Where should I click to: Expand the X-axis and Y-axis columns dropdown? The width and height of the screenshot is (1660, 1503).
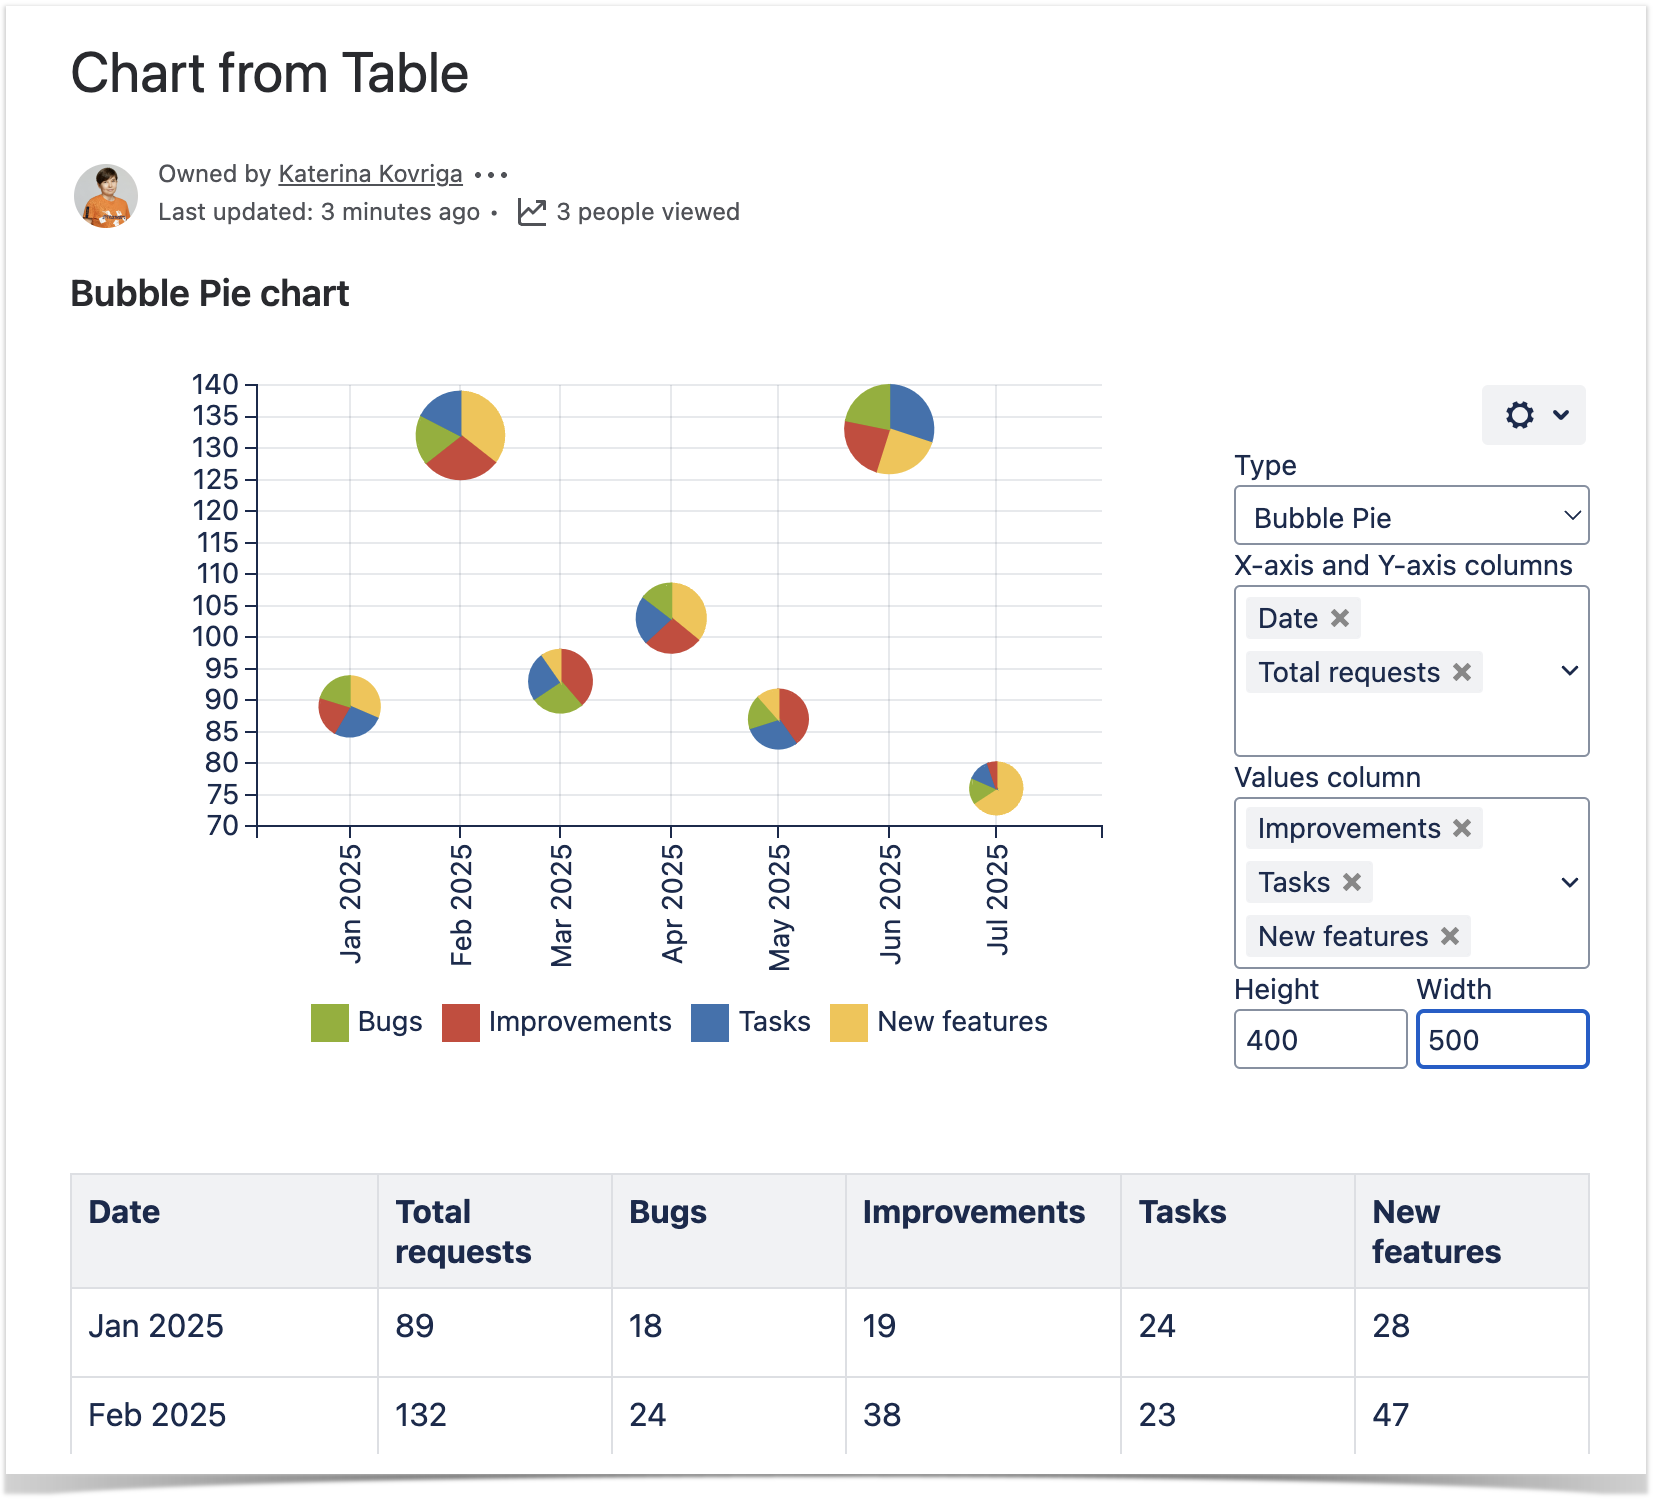click(1570, 671)
